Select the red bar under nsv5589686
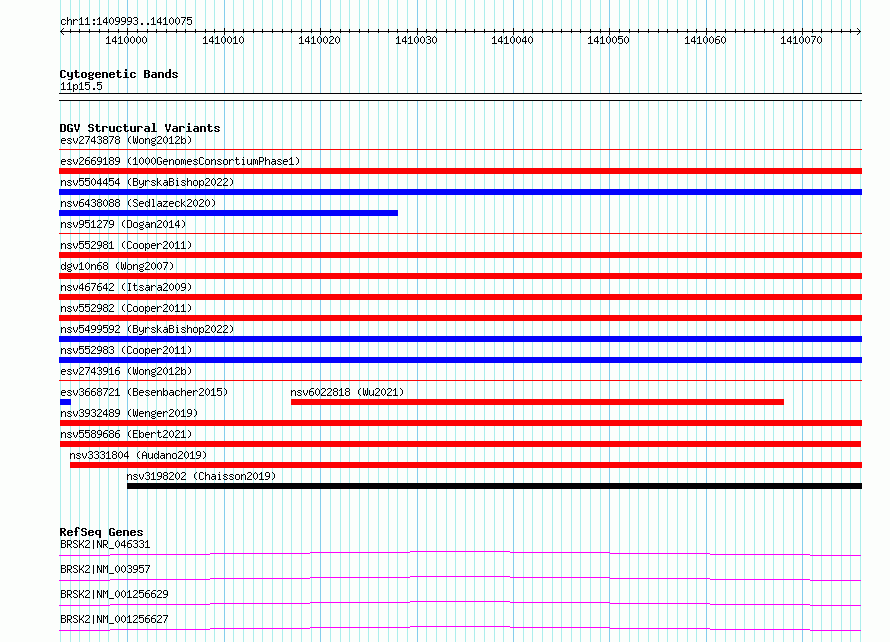 click(x=460, y=444)
